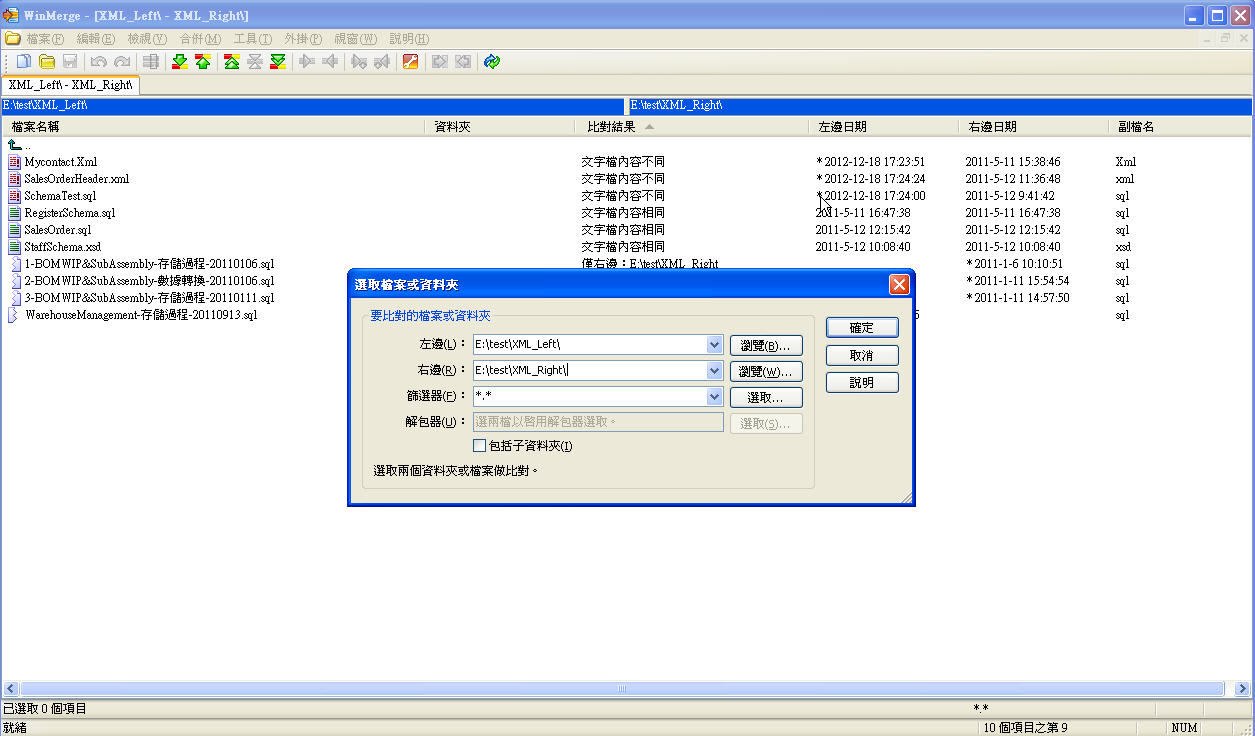The image size is (1255, 736).
Task: Click the 選取... filter button
Action: (766, 397)
